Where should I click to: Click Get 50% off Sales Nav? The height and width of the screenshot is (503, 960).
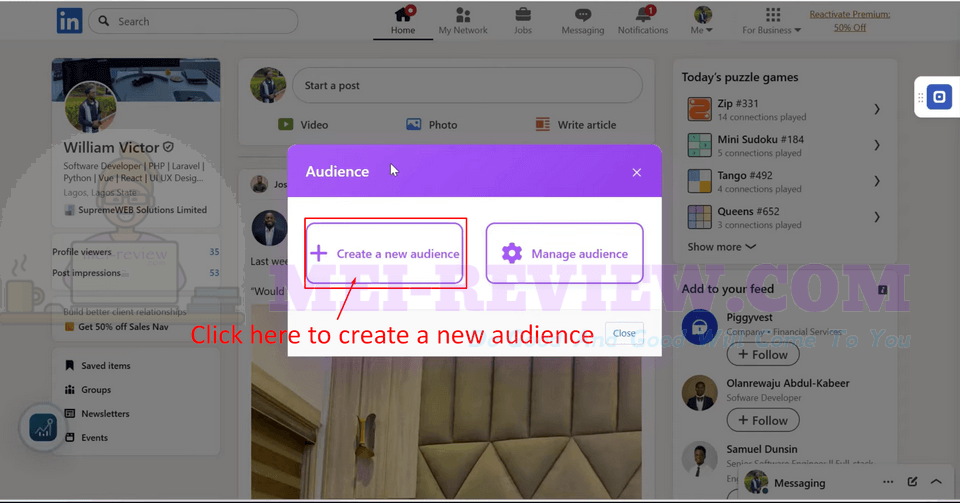(x=123, y=327)
